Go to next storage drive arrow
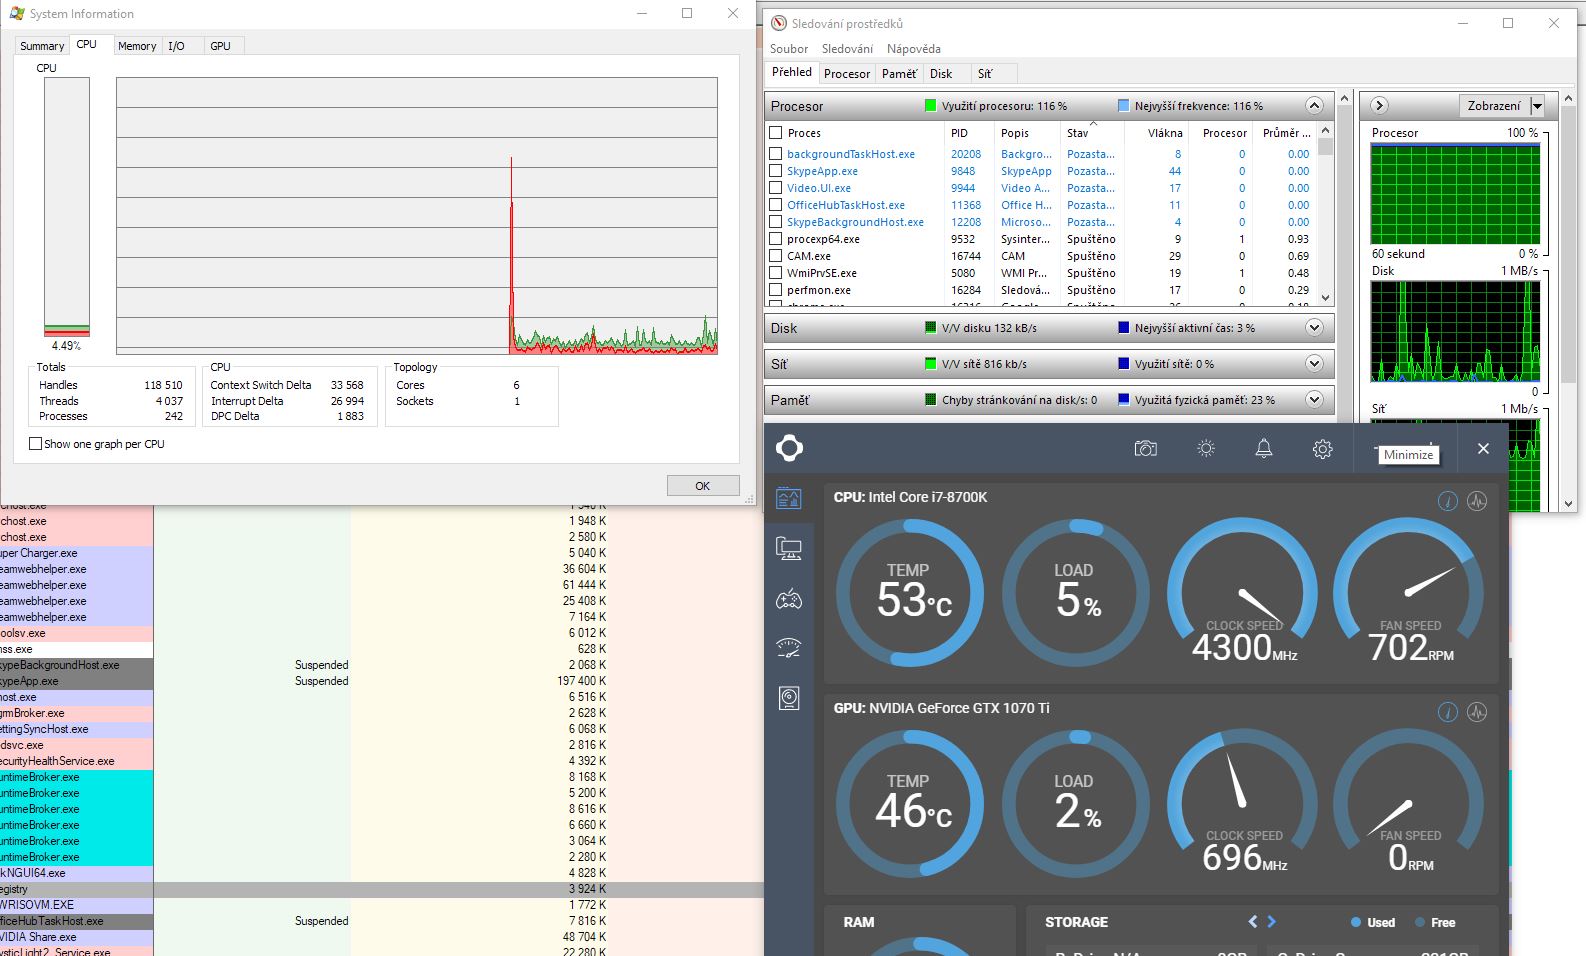This screenshot has width=1586, height=956. [1272, 922]
